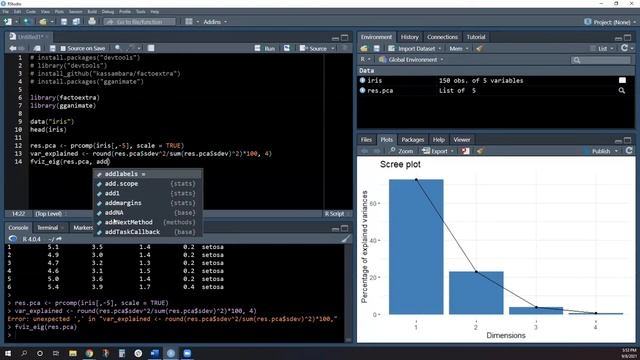Clear all plots with the broom icon

[x=480, y=151]
